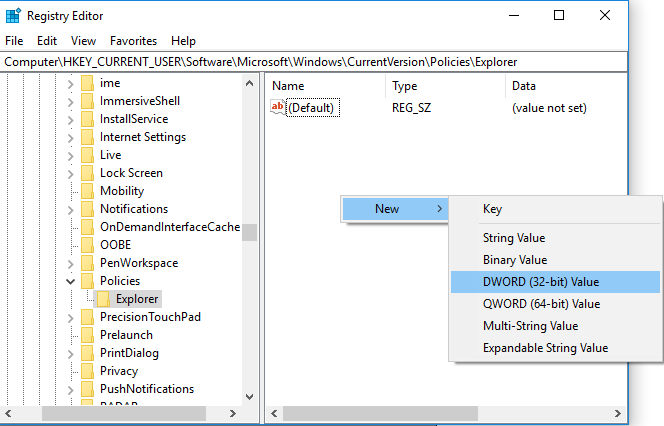664x426 pixels.
Task: Click the tree pane vertical scrollbar thumb
Action: tap(249, 232)
